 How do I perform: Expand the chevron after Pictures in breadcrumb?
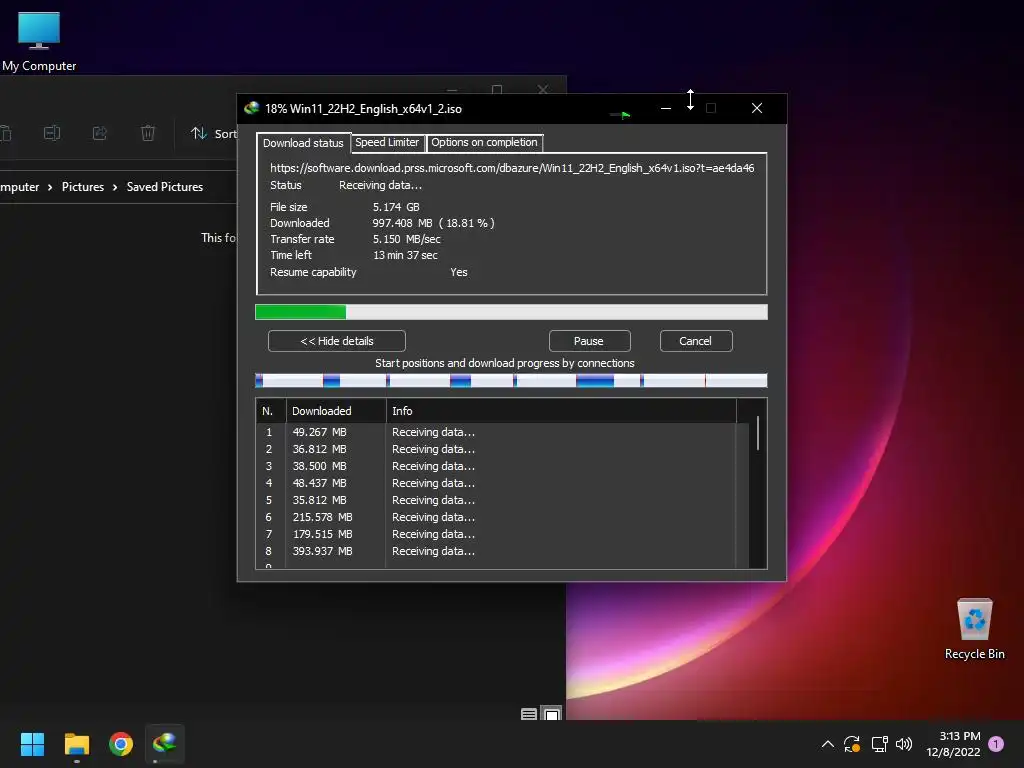pos(115,187)
